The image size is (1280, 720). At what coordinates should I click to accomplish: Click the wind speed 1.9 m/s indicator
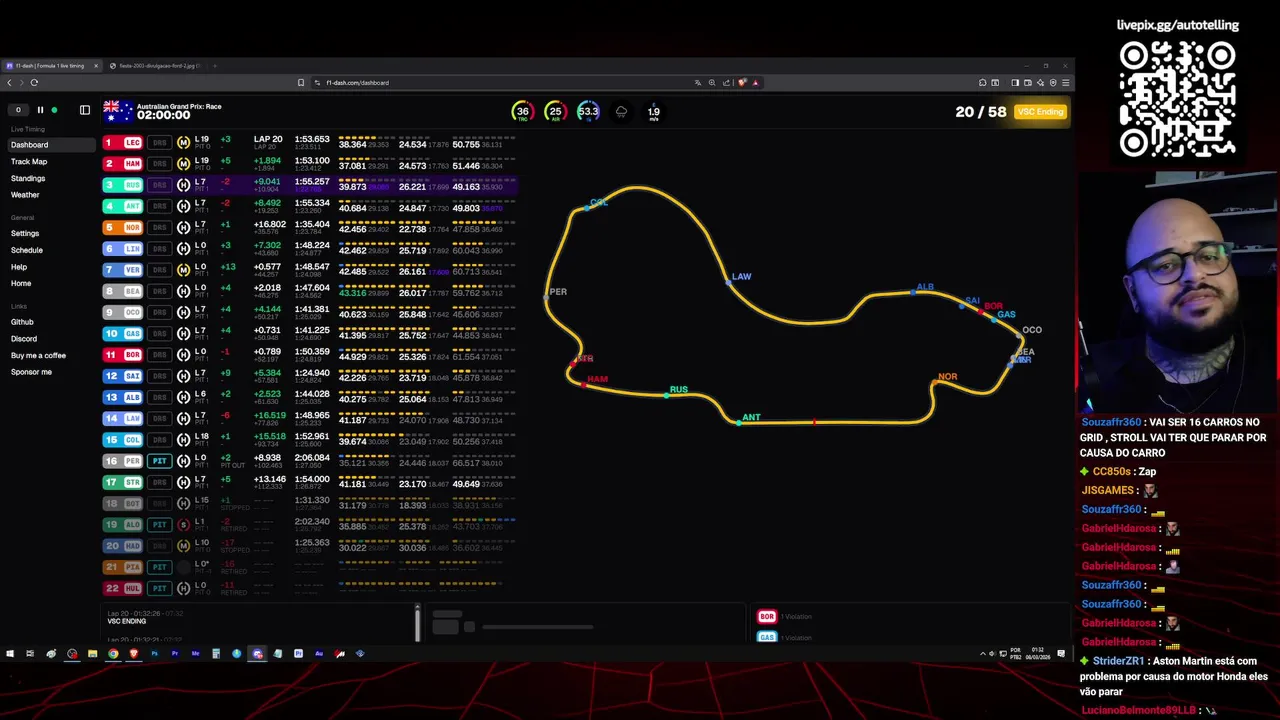[x=653, y=113]
